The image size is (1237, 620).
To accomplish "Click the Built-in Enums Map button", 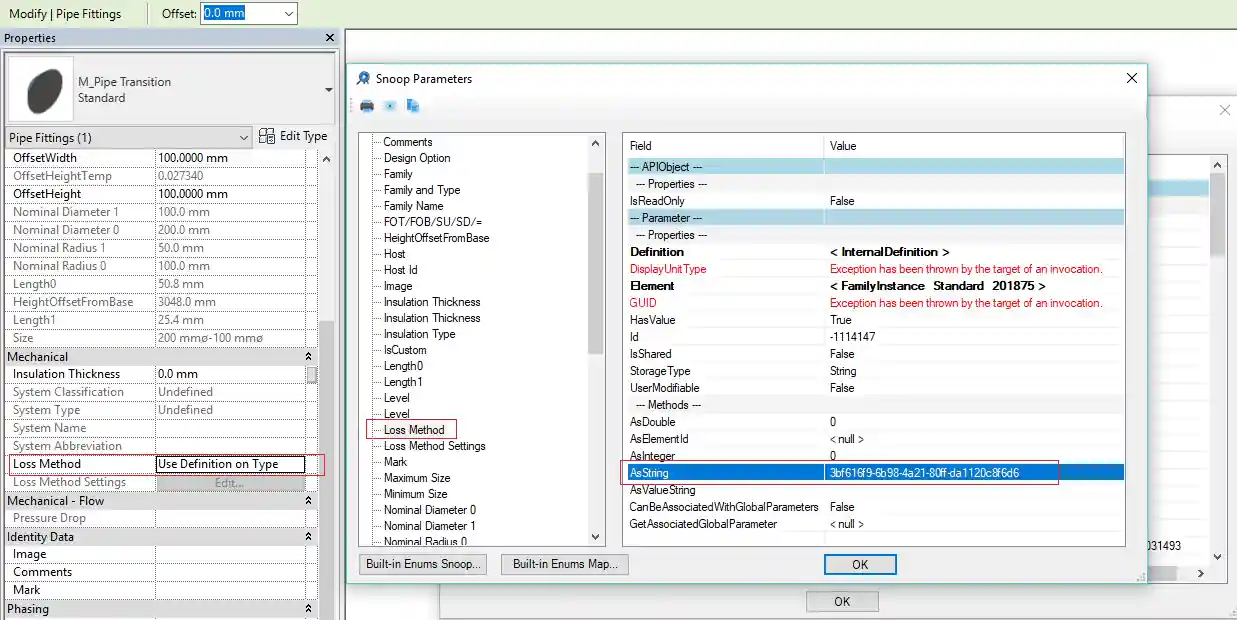I will pyautogui.click(x=564, y=564).
